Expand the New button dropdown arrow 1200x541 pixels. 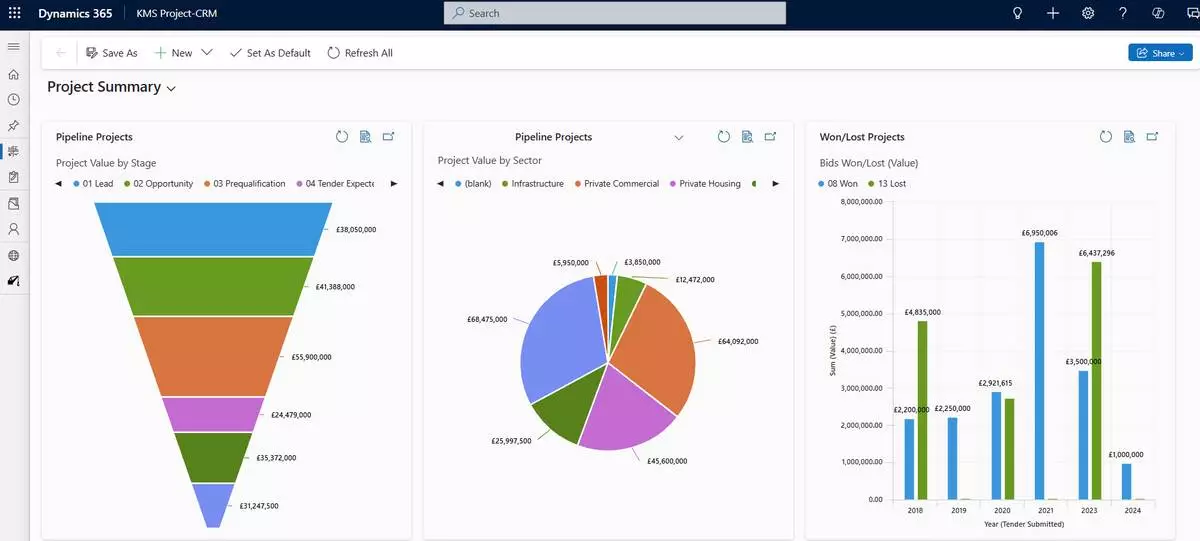[207, 53]
